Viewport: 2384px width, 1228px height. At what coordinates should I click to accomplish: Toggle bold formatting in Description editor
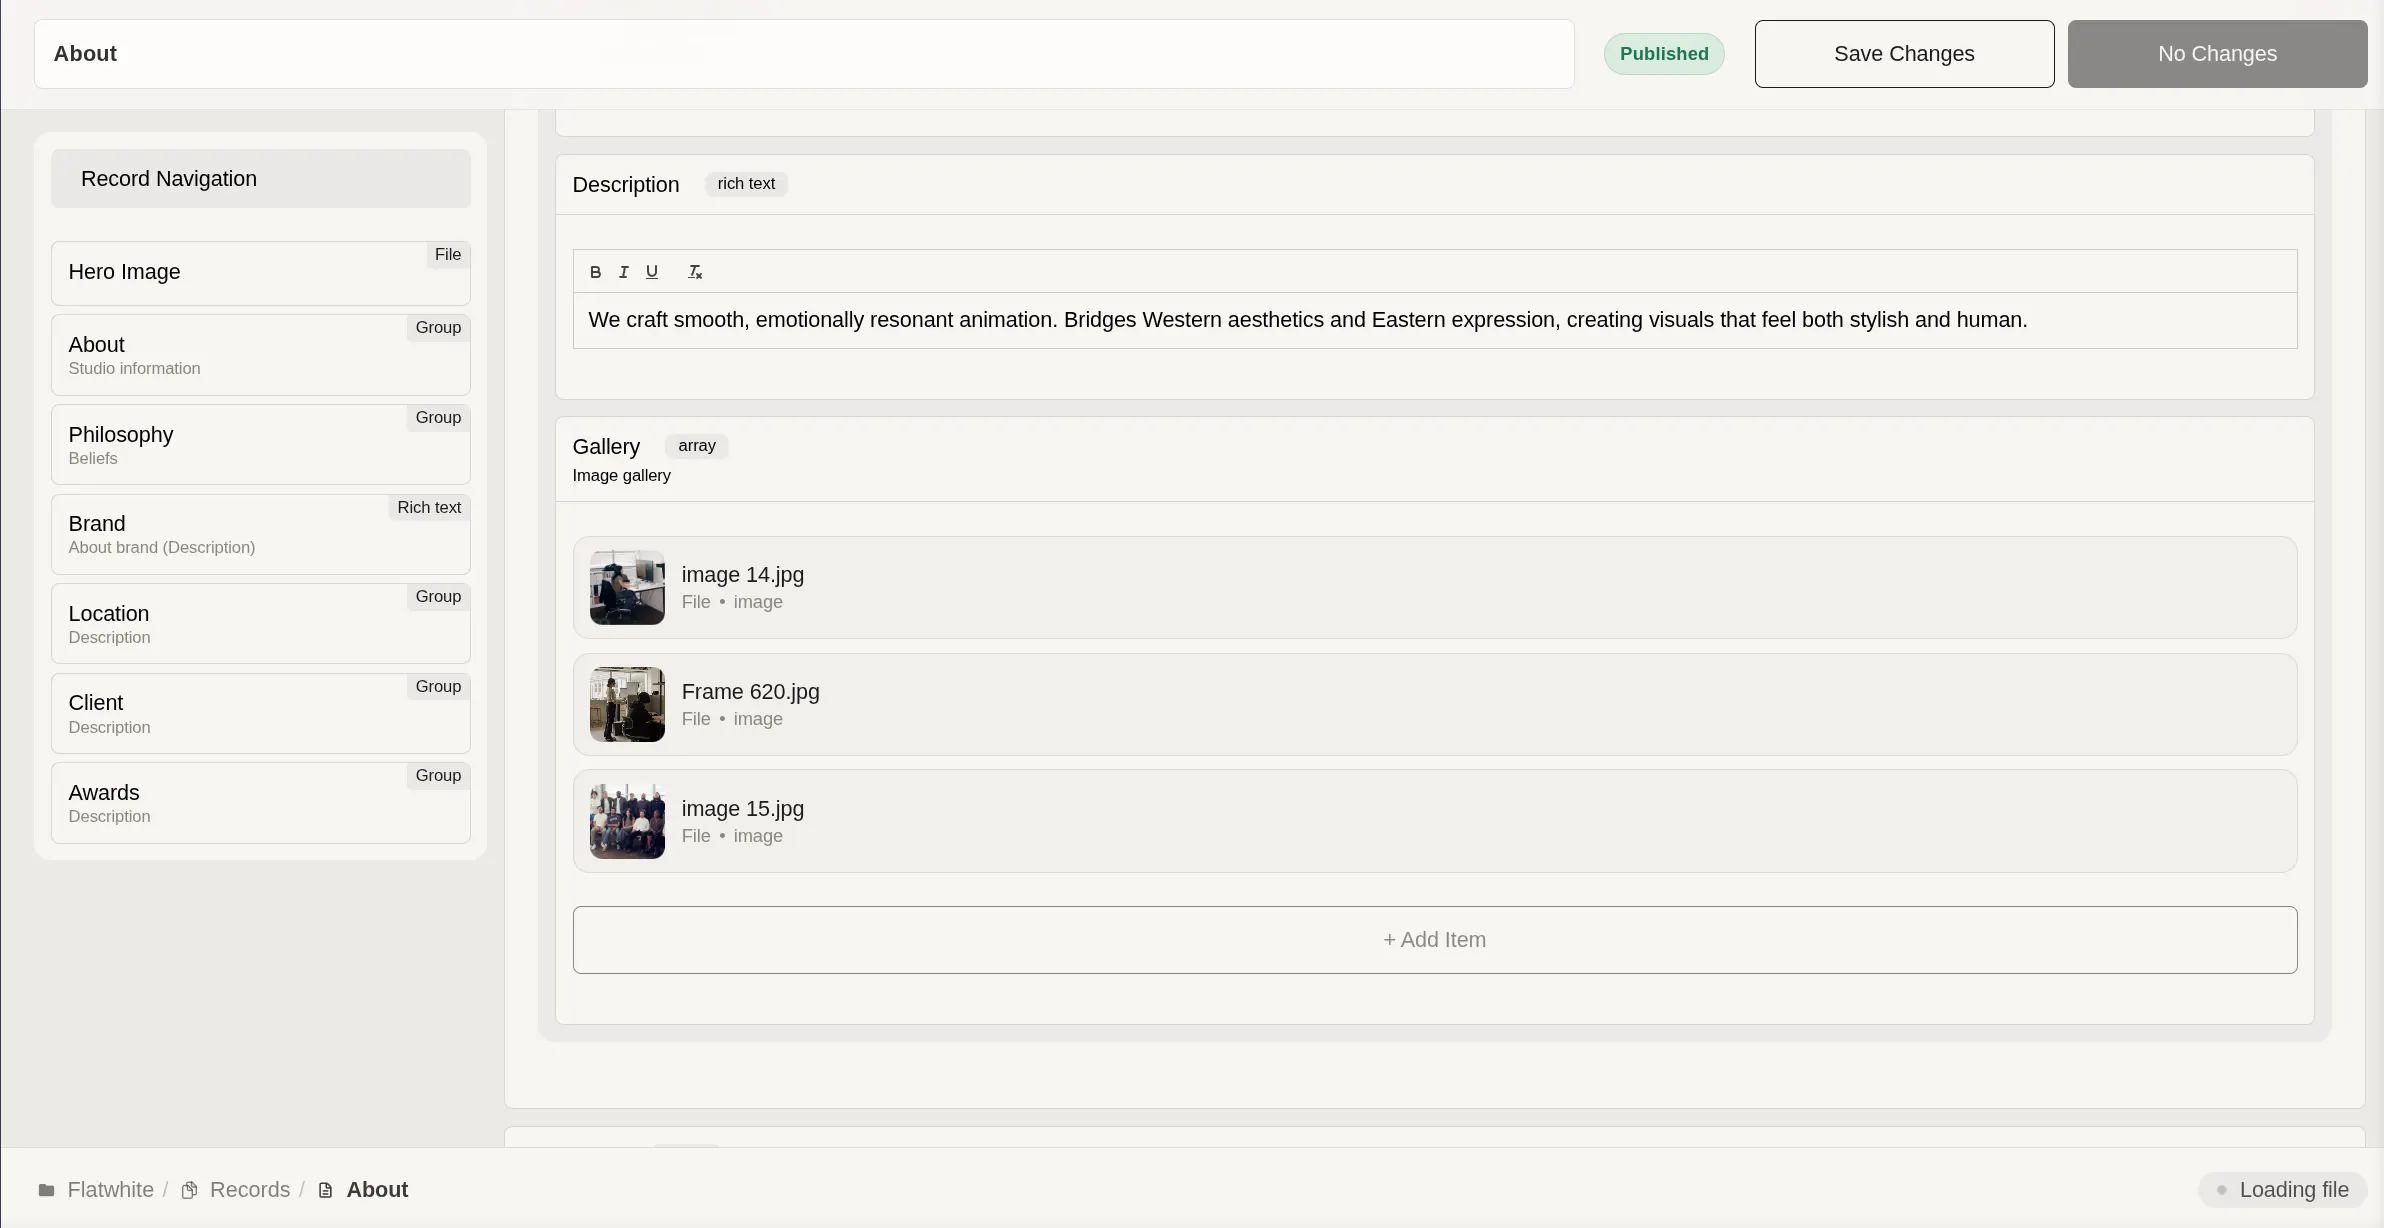tap(595, 272)
